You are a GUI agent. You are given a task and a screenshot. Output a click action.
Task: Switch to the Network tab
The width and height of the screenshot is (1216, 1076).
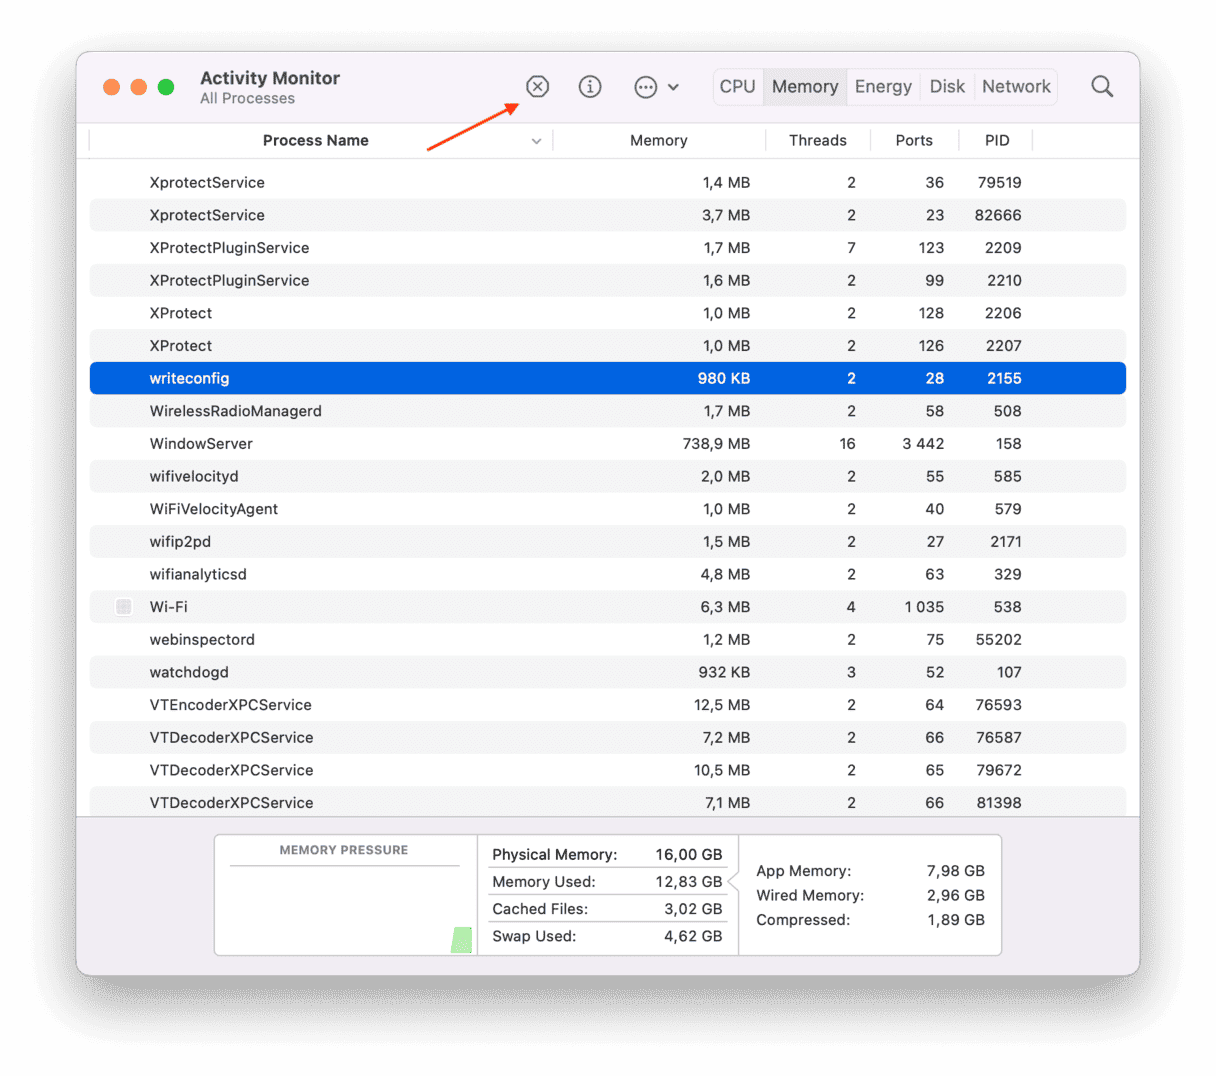tap(1016, 87)
